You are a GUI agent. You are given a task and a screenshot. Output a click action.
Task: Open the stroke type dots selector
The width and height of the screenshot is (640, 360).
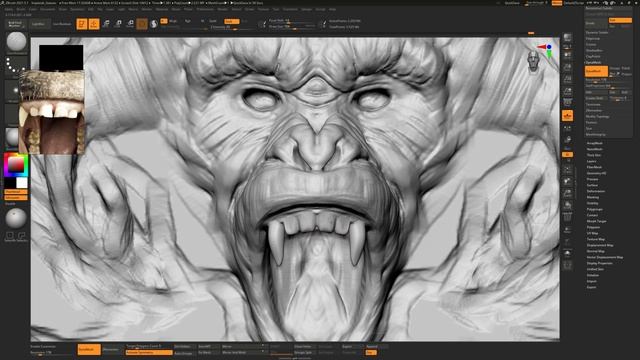tap(17, 66)
